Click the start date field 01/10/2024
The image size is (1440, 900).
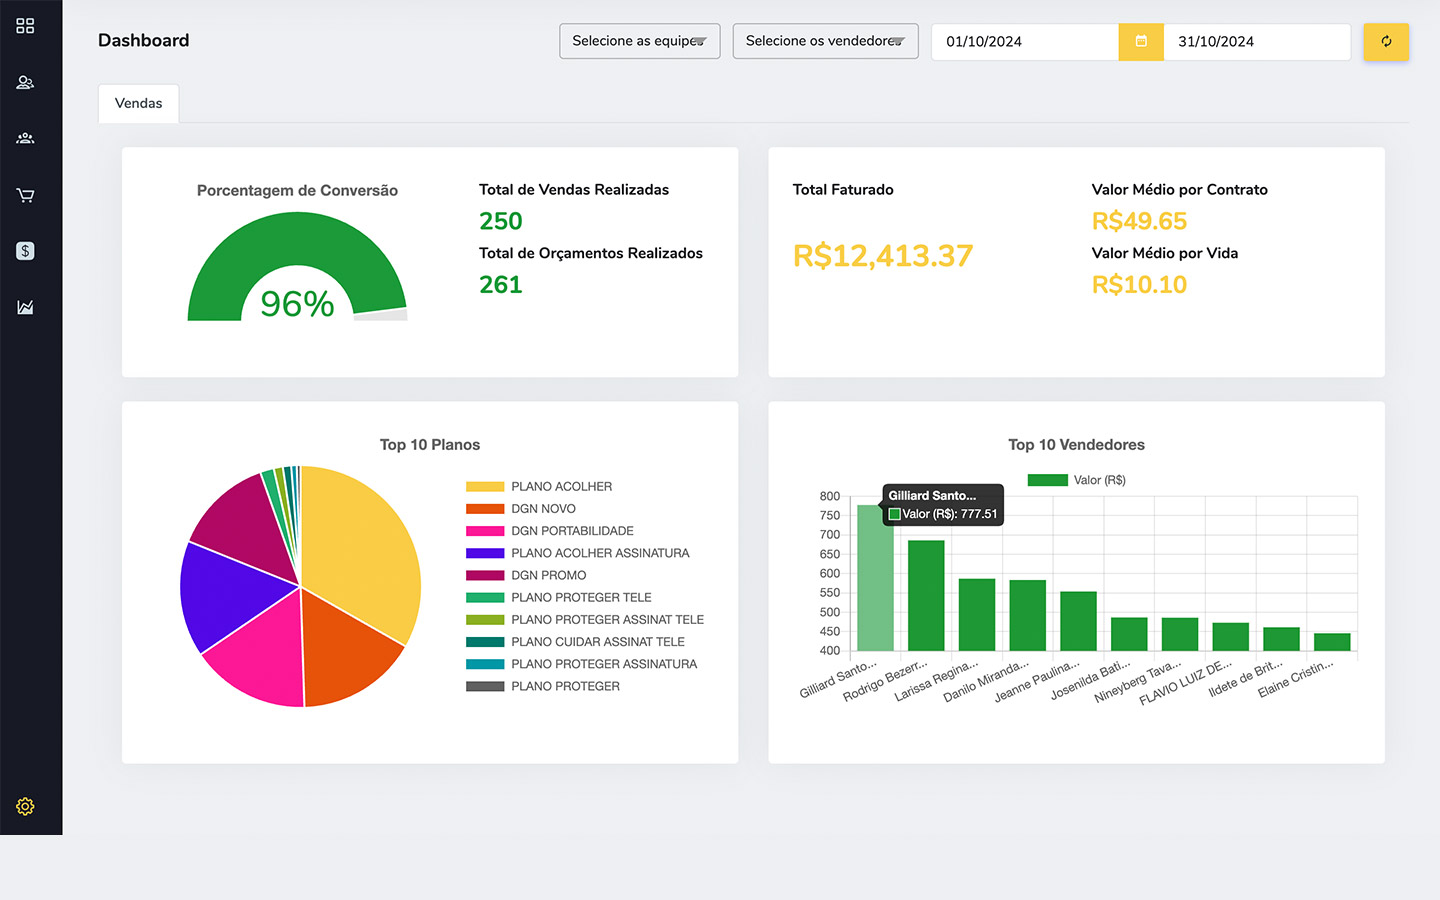point(1024,42)
